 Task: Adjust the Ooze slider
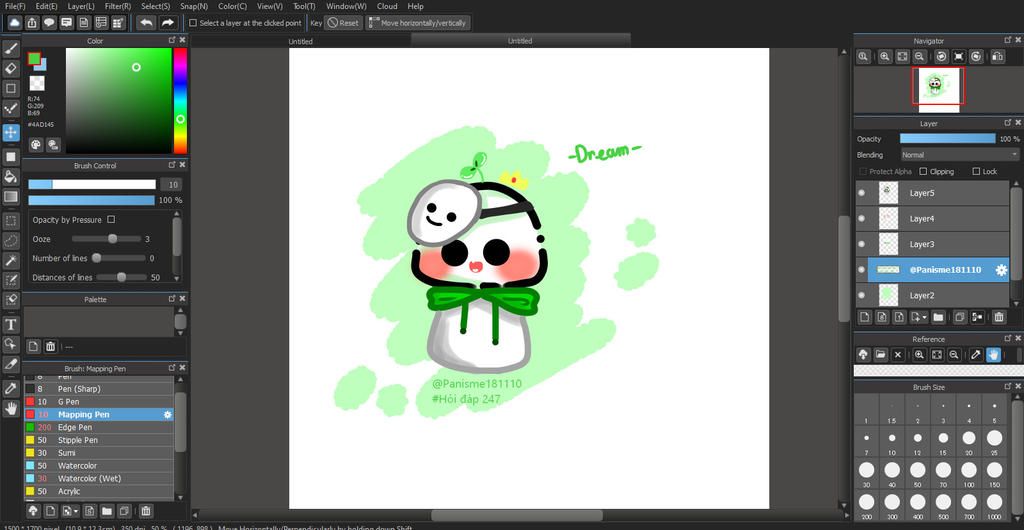pyautogui.click(x=106, y=239)
